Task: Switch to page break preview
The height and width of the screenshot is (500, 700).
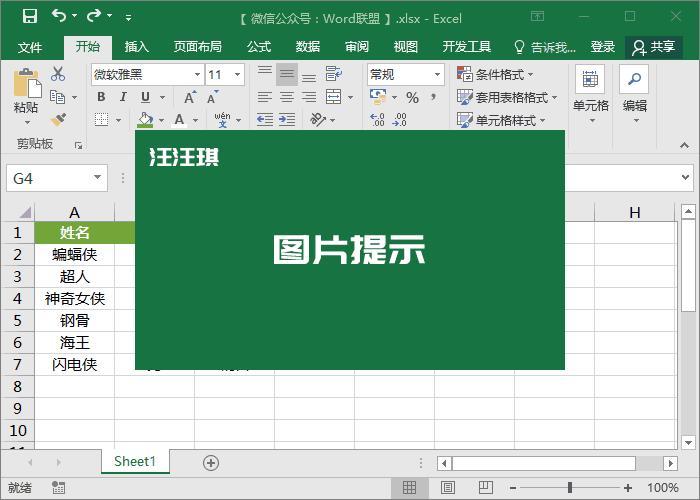Action: (x=486, y=488)
